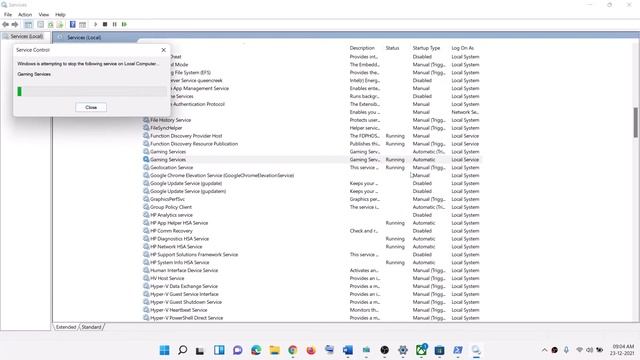Click the Start Service play icon
The height and width of the screenshot is (360, 640).
(96, 24)
